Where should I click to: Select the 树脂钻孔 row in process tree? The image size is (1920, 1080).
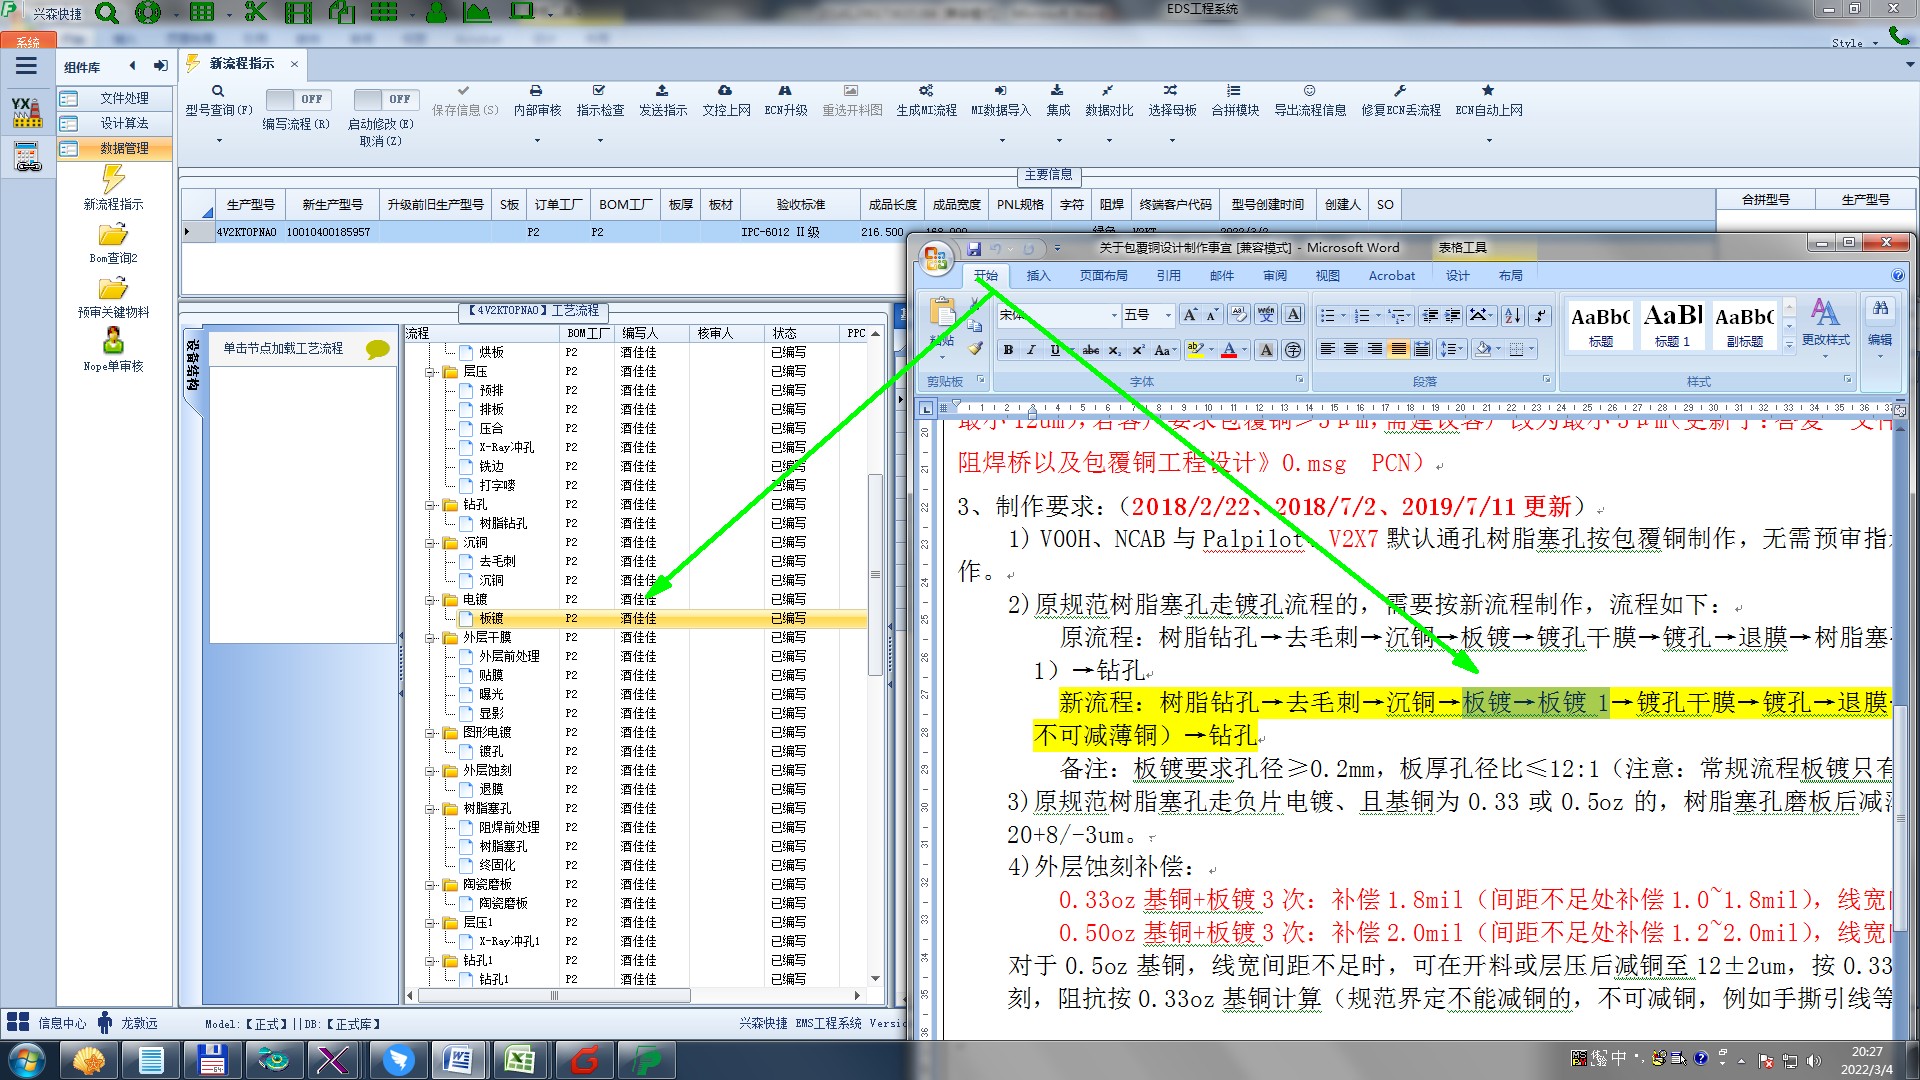click(502, 523)
